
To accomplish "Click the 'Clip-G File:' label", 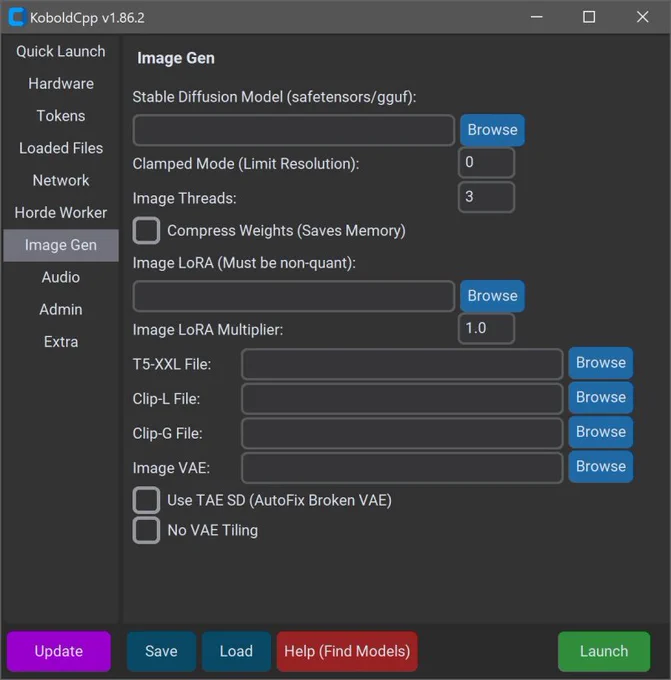I will point(167,434).
